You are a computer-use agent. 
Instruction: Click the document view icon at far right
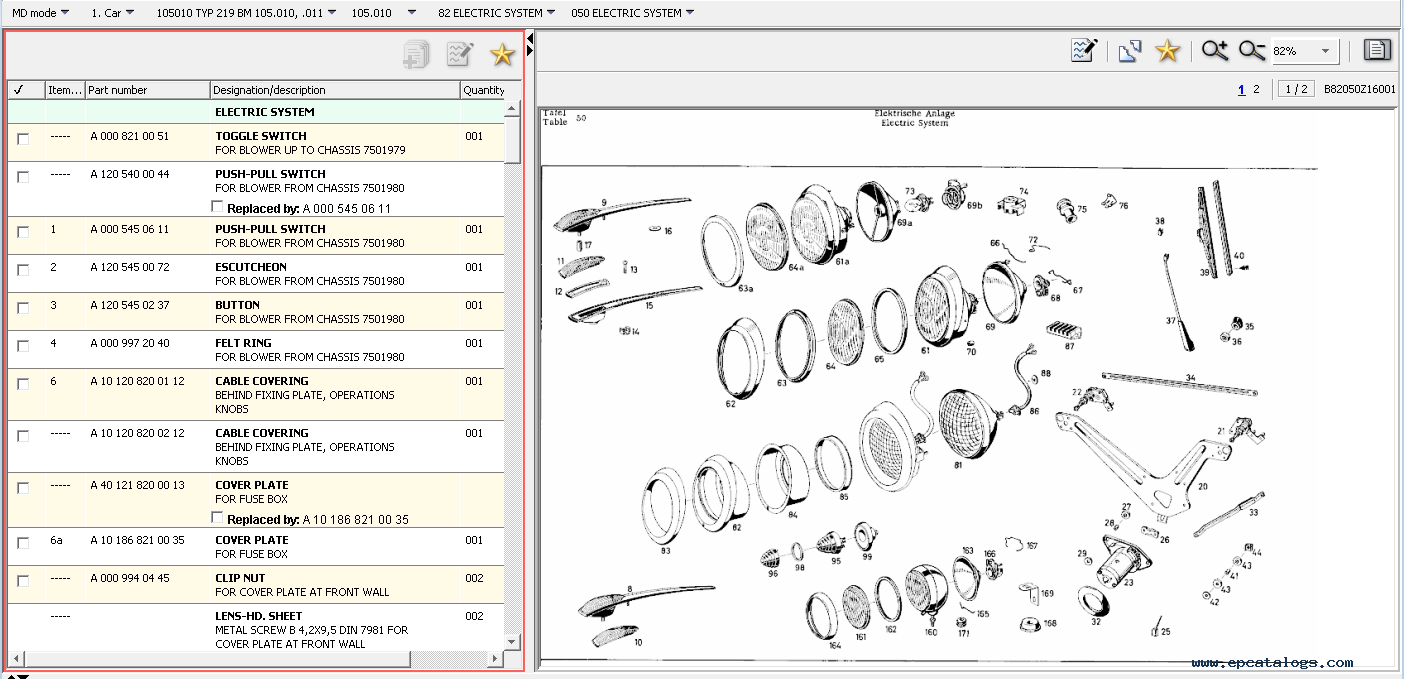(x=1377, y=51)
